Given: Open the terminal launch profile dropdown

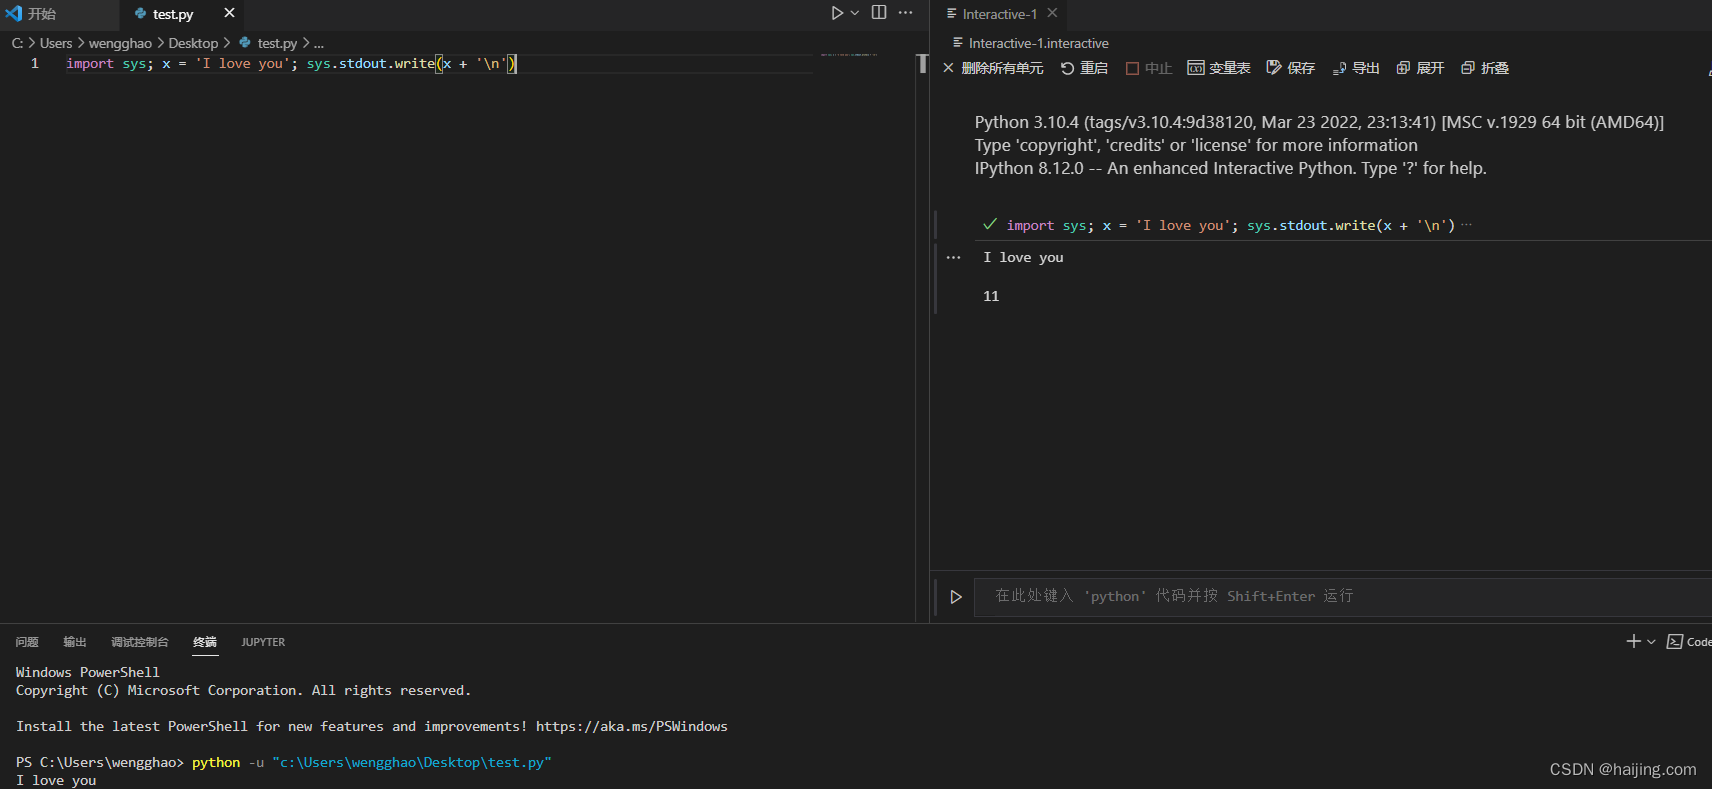Looking at the screenshot, I should (x=1651, y=641).
